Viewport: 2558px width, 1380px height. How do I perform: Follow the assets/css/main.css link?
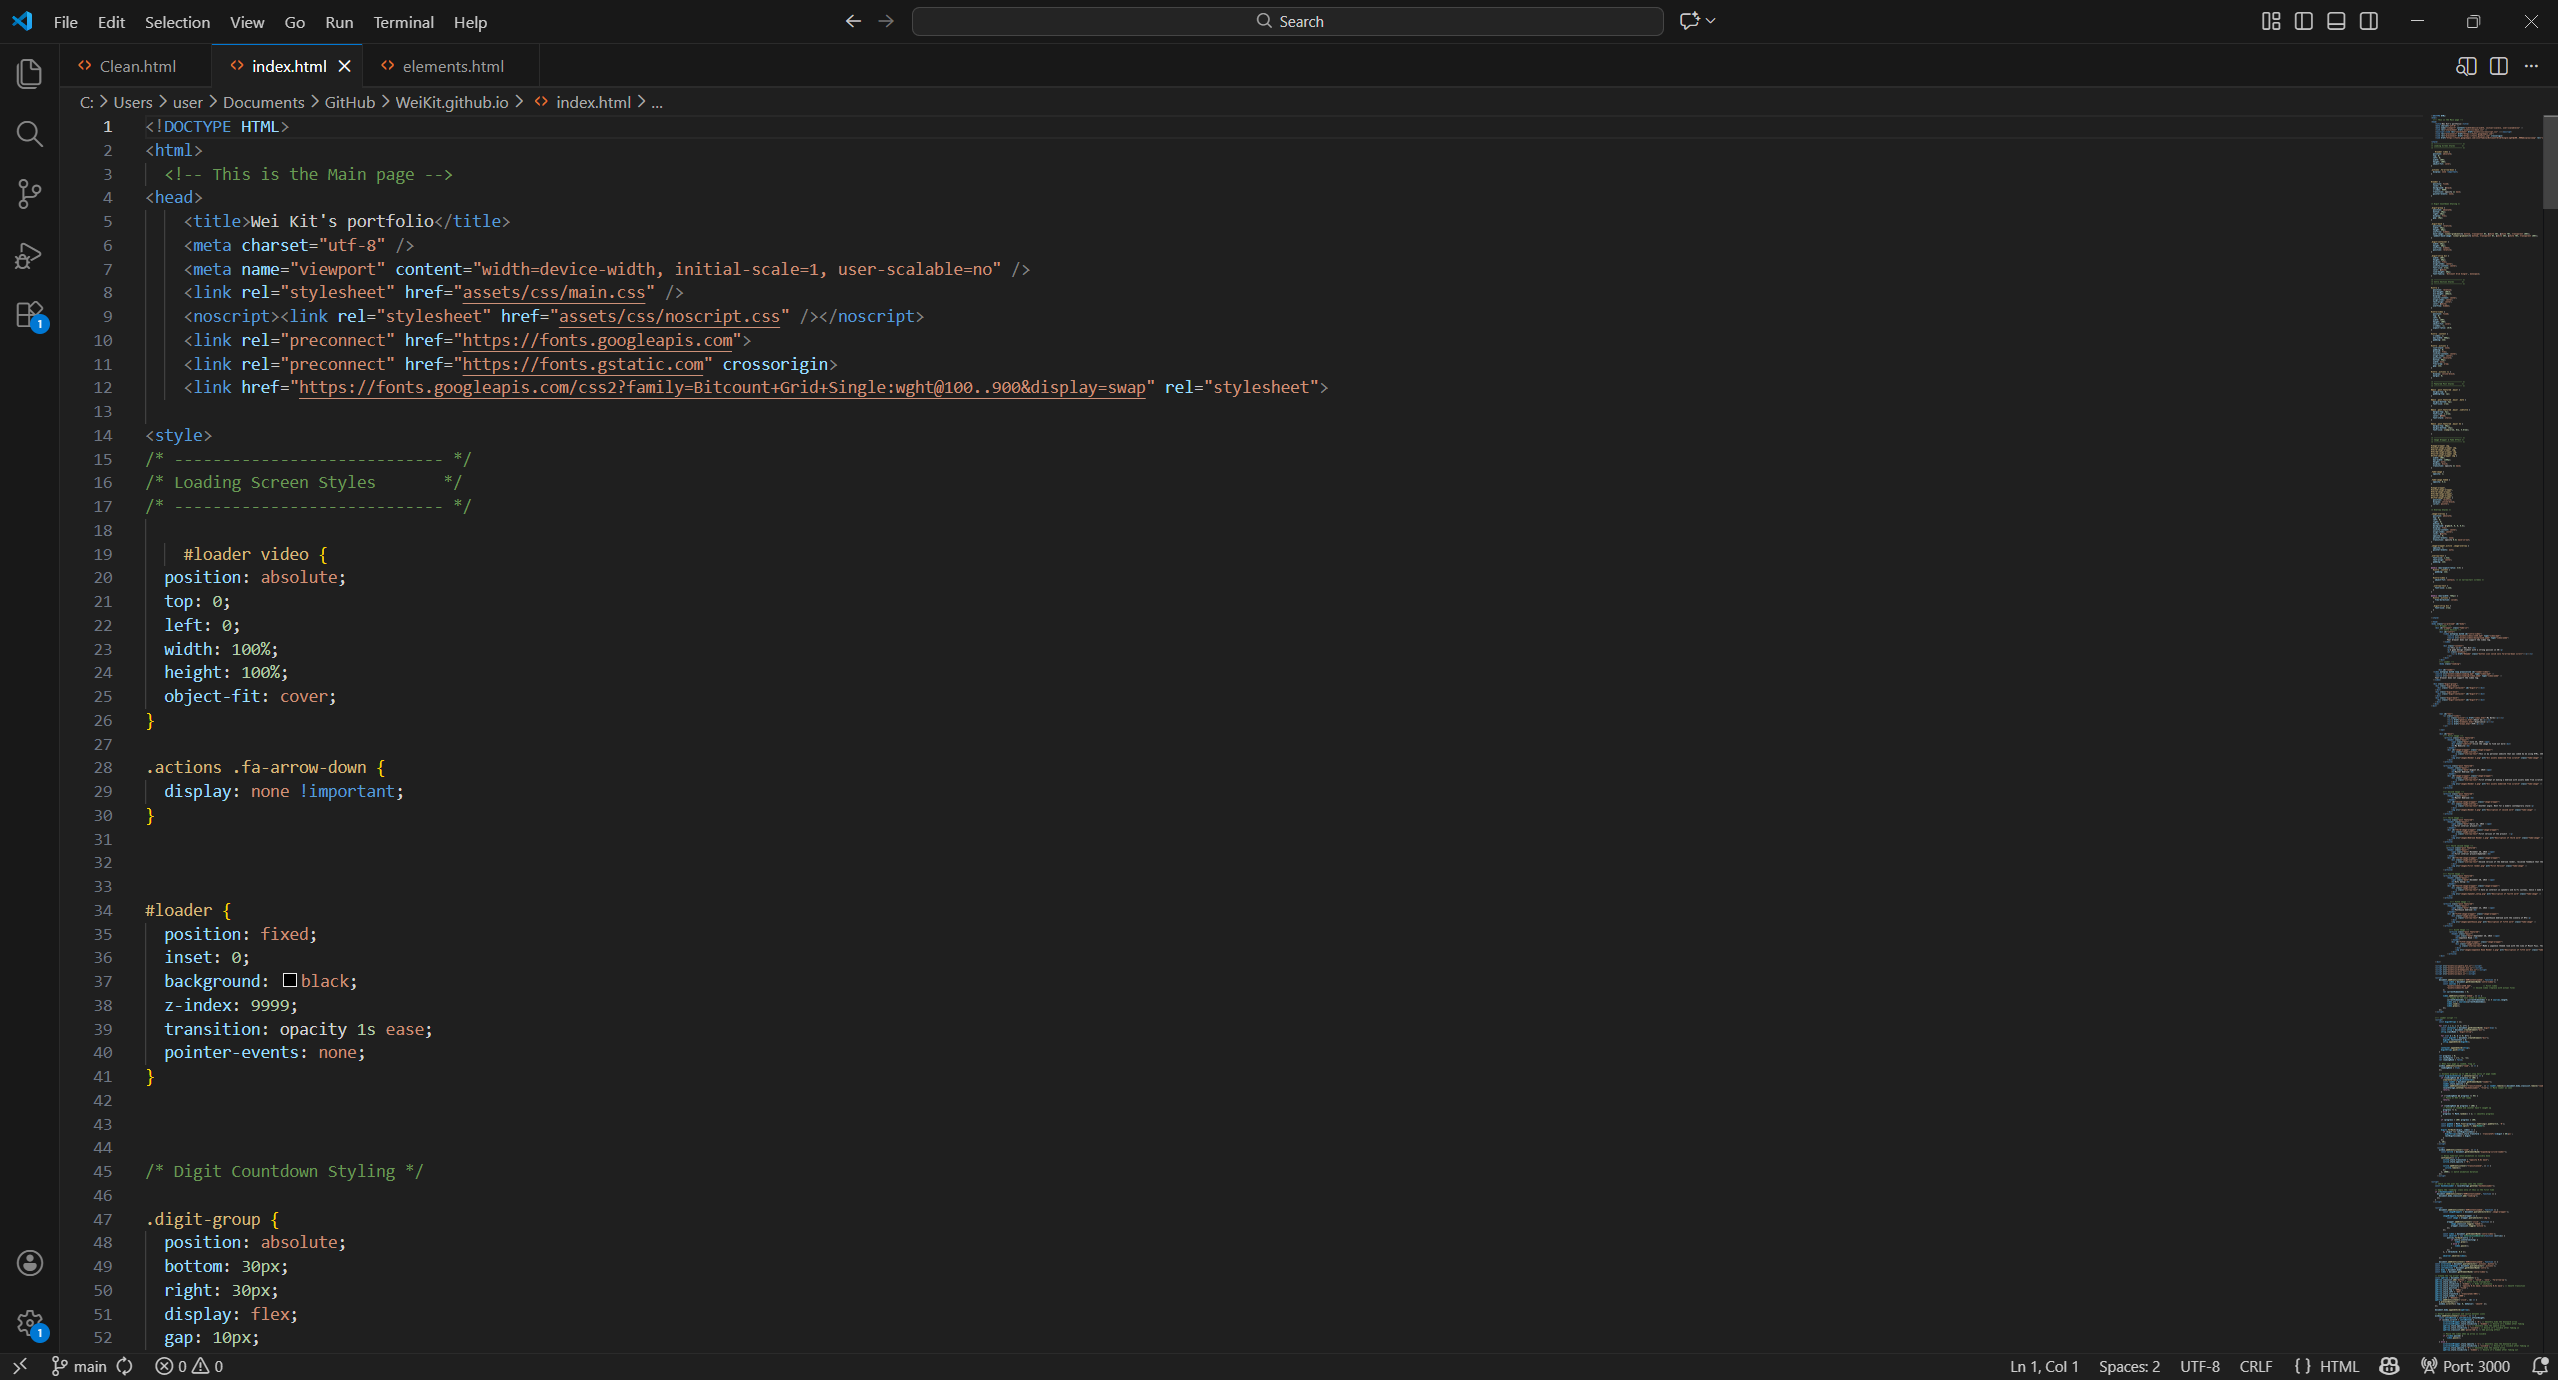[x=554, y=292]
